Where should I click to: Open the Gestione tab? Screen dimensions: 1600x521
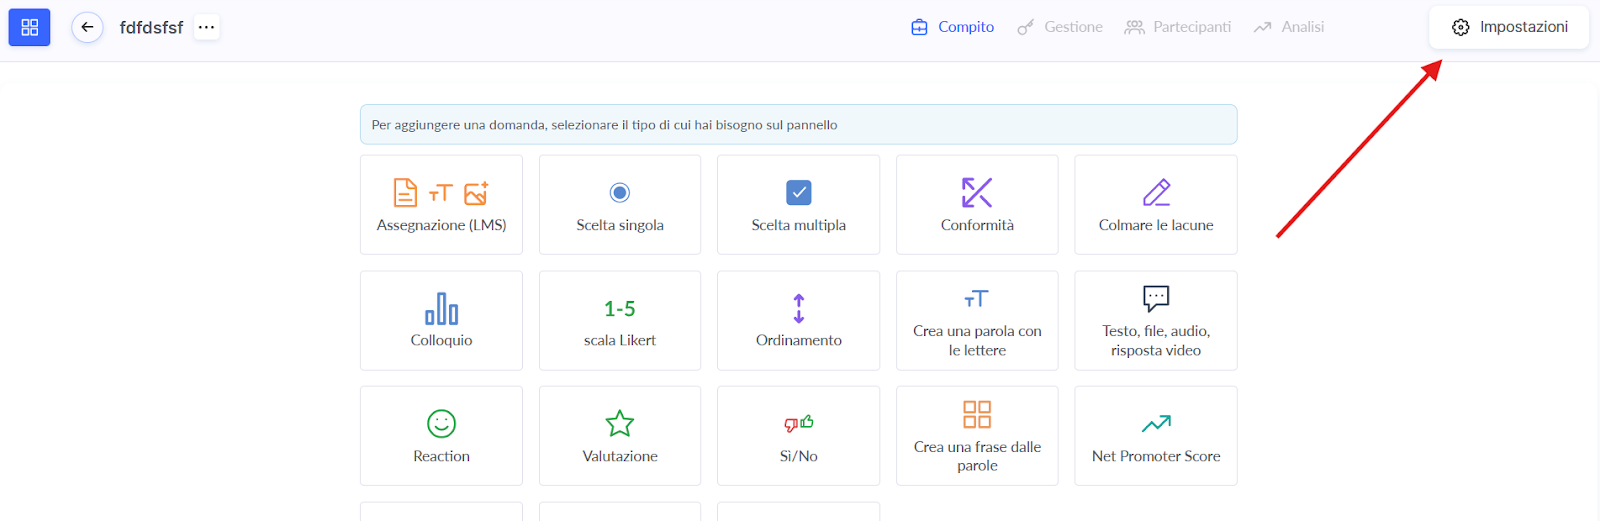pos(1060,27)
